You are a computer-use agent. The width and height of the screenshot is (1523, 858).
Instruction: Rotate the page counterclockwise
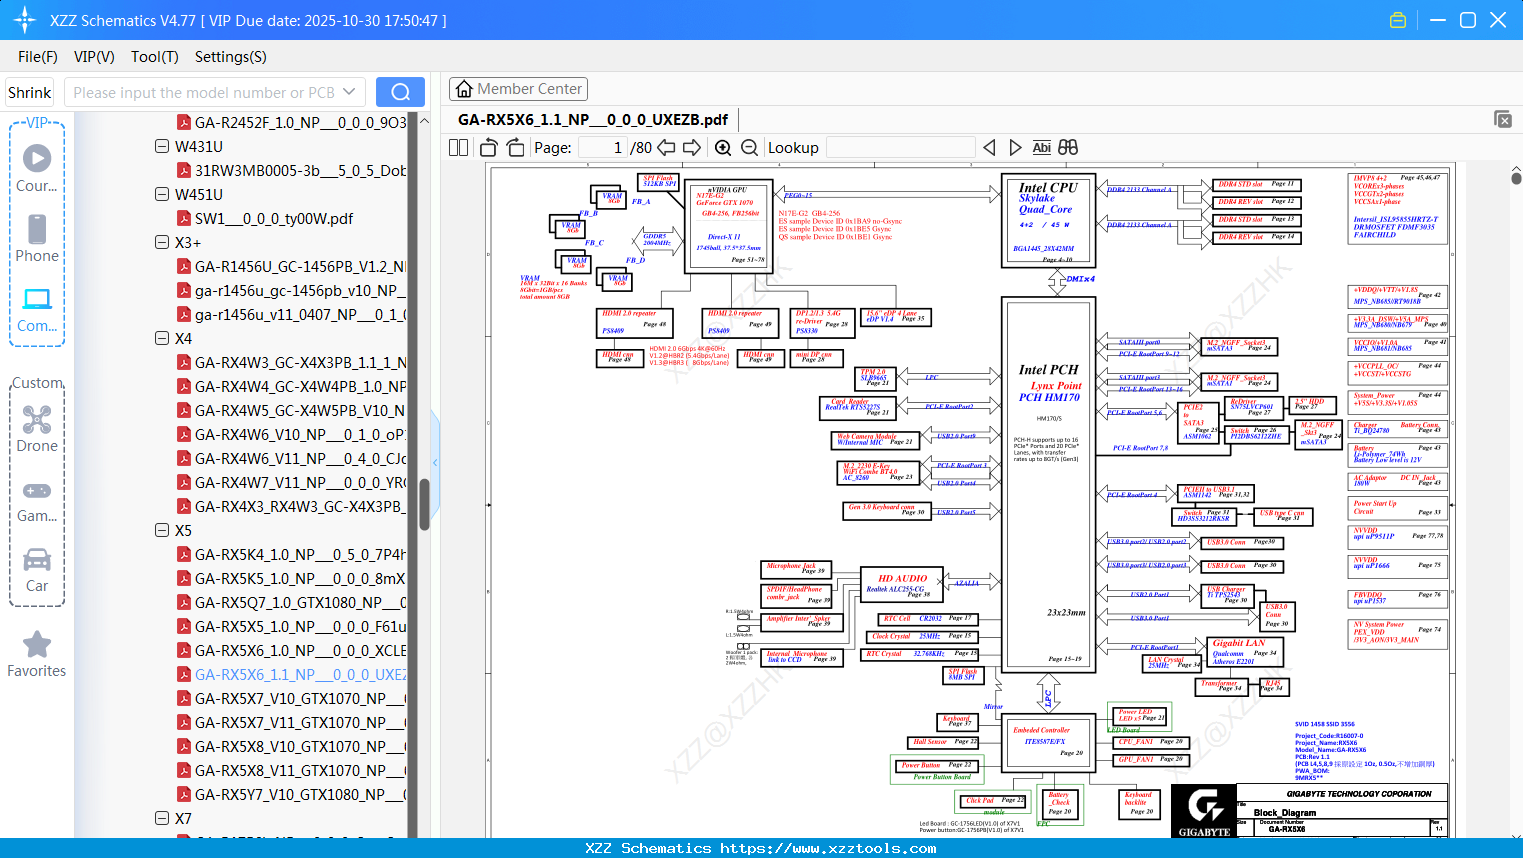(489, 147)
